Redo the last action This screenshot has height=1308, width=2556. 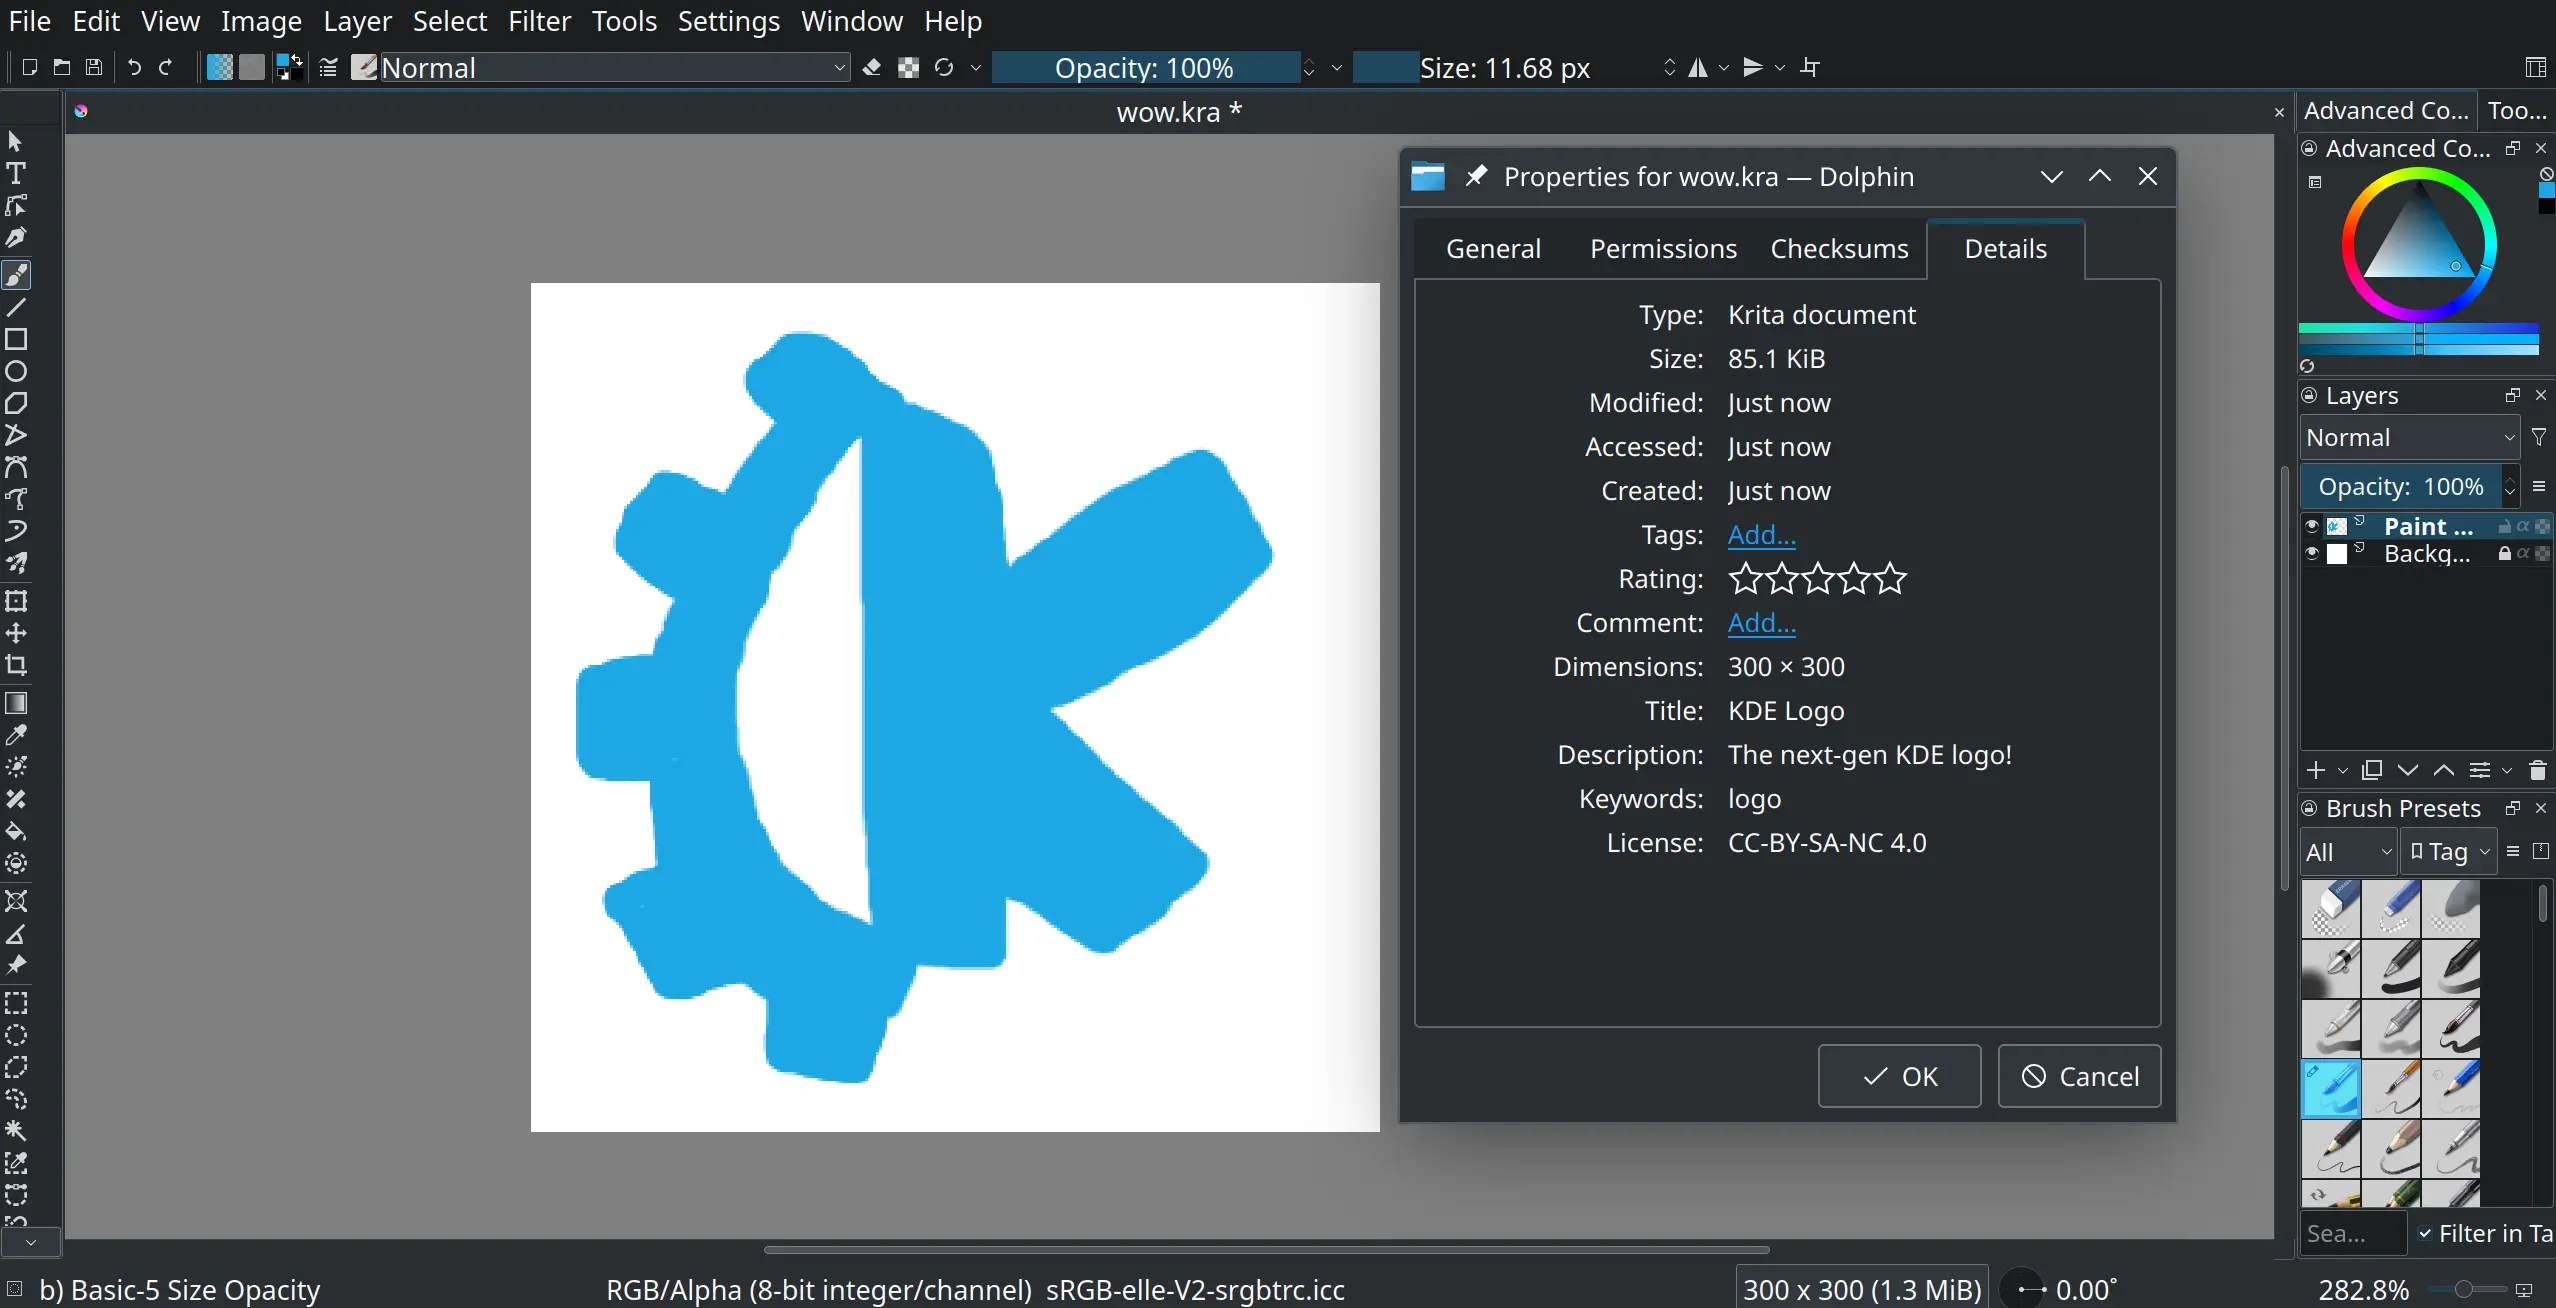click(x=166, y=67)
